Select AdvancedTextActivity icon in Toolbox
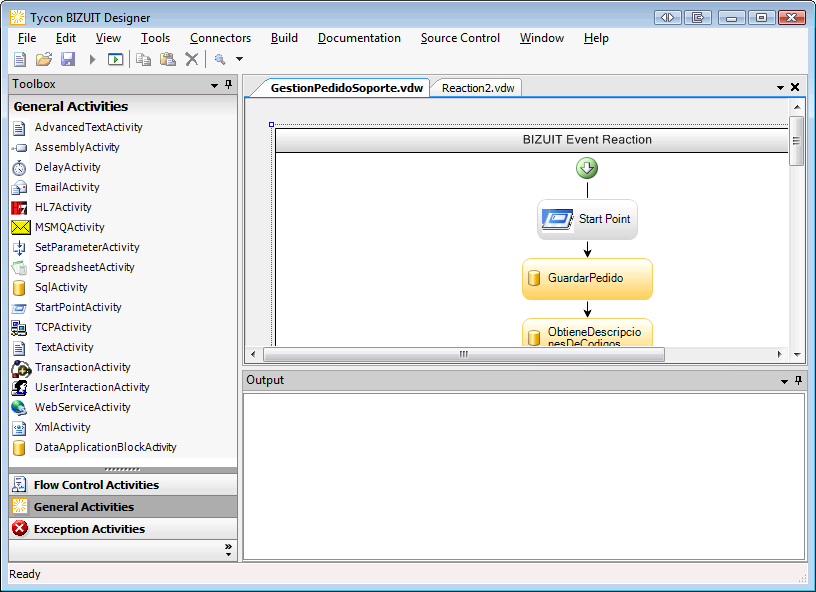 click(x=19, y=128)
